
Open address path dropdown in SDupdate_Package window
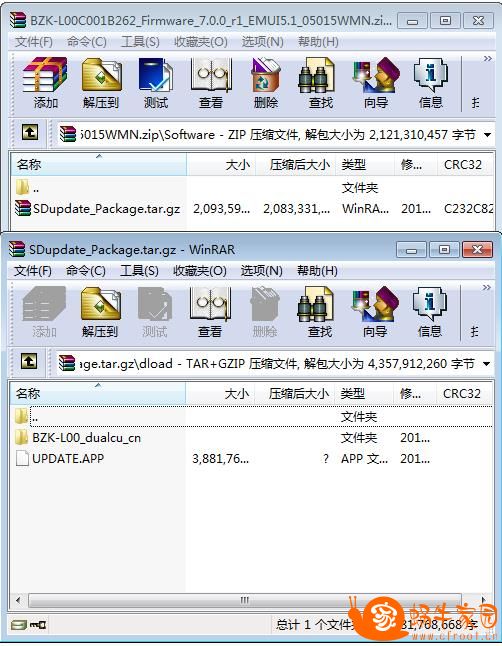click(x=486, y=364)
